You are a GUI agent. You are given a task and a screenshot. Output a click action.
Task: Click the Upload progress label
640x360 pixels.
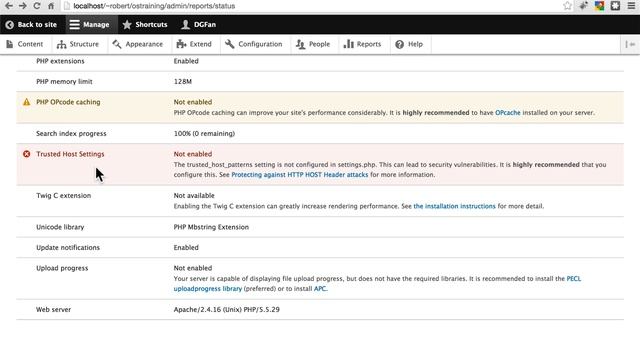62,268
